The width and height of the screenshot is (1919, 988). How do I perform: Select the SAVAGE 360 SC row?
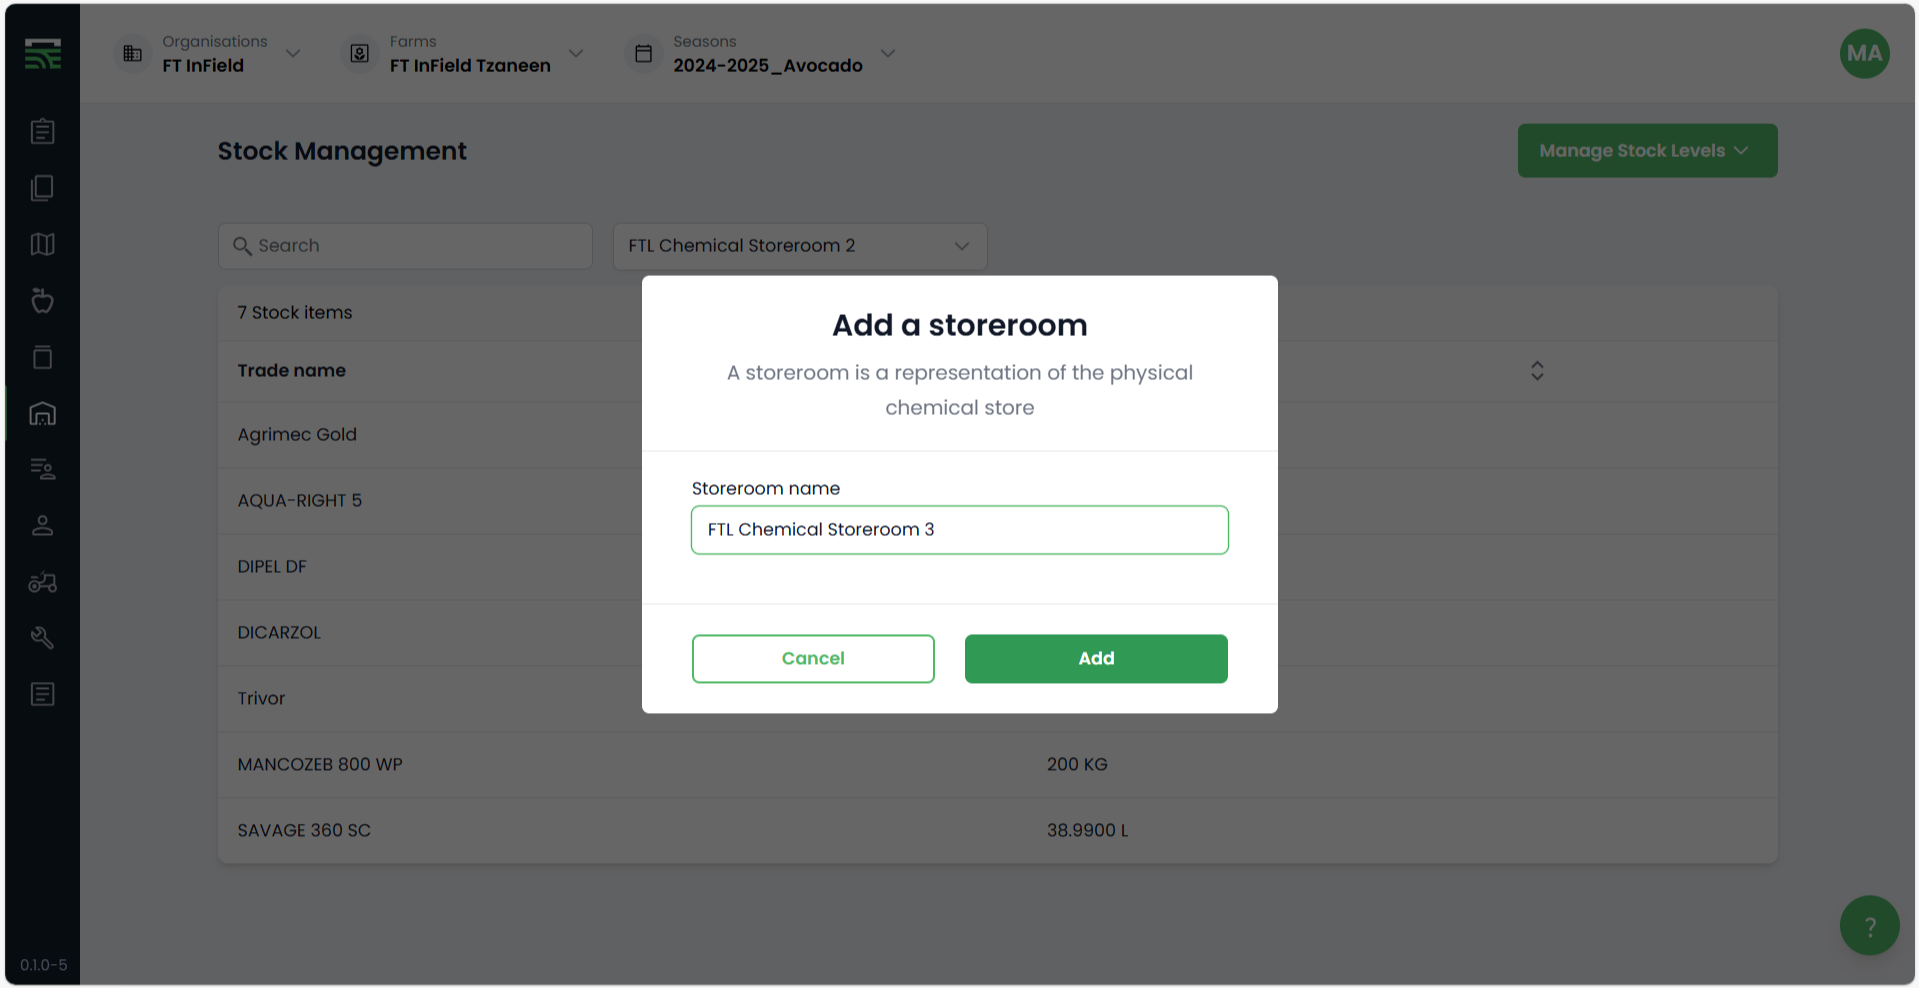click(x=997, y=831)
